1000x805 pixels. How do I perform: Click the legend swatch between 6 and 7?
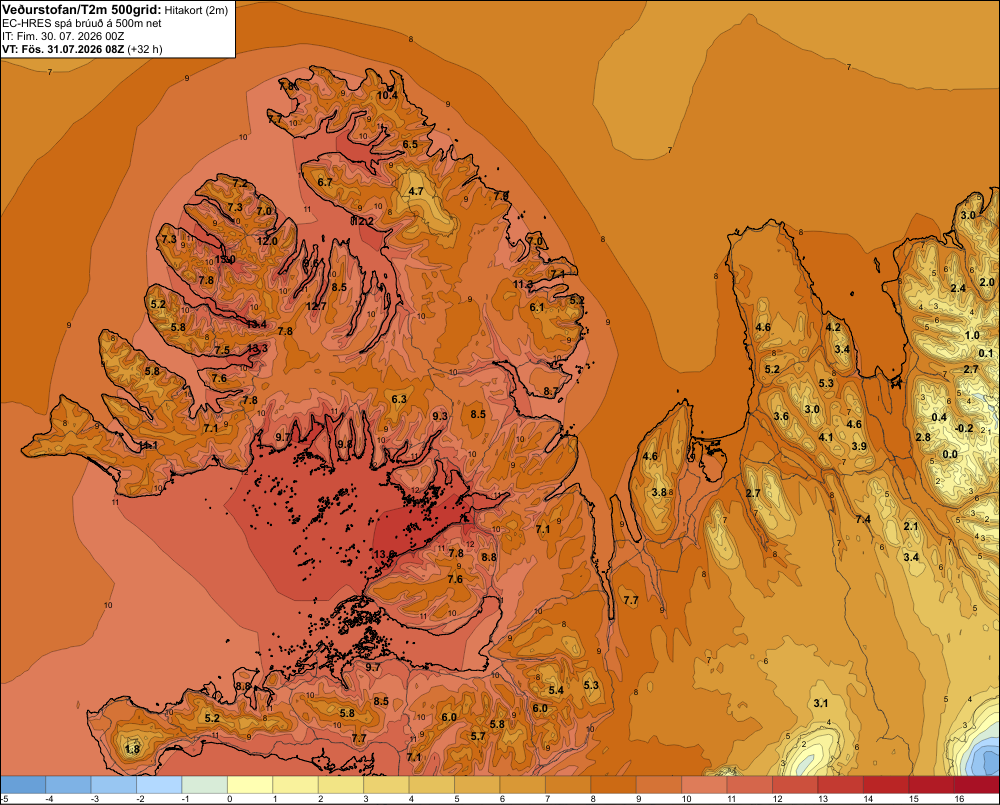click(x=522, y=785)
